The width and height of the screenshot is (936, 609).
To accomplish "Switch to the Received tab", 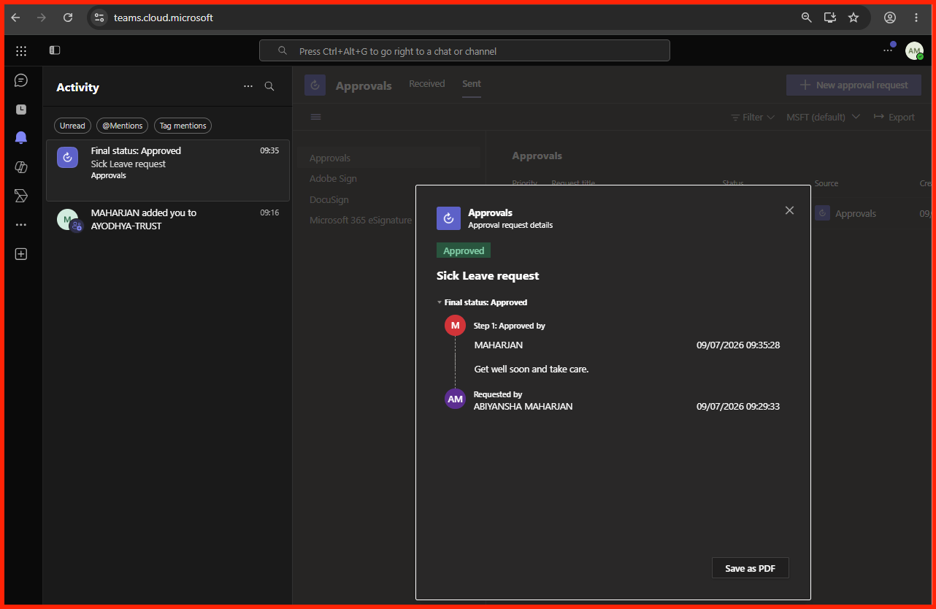I will (427, 84).
